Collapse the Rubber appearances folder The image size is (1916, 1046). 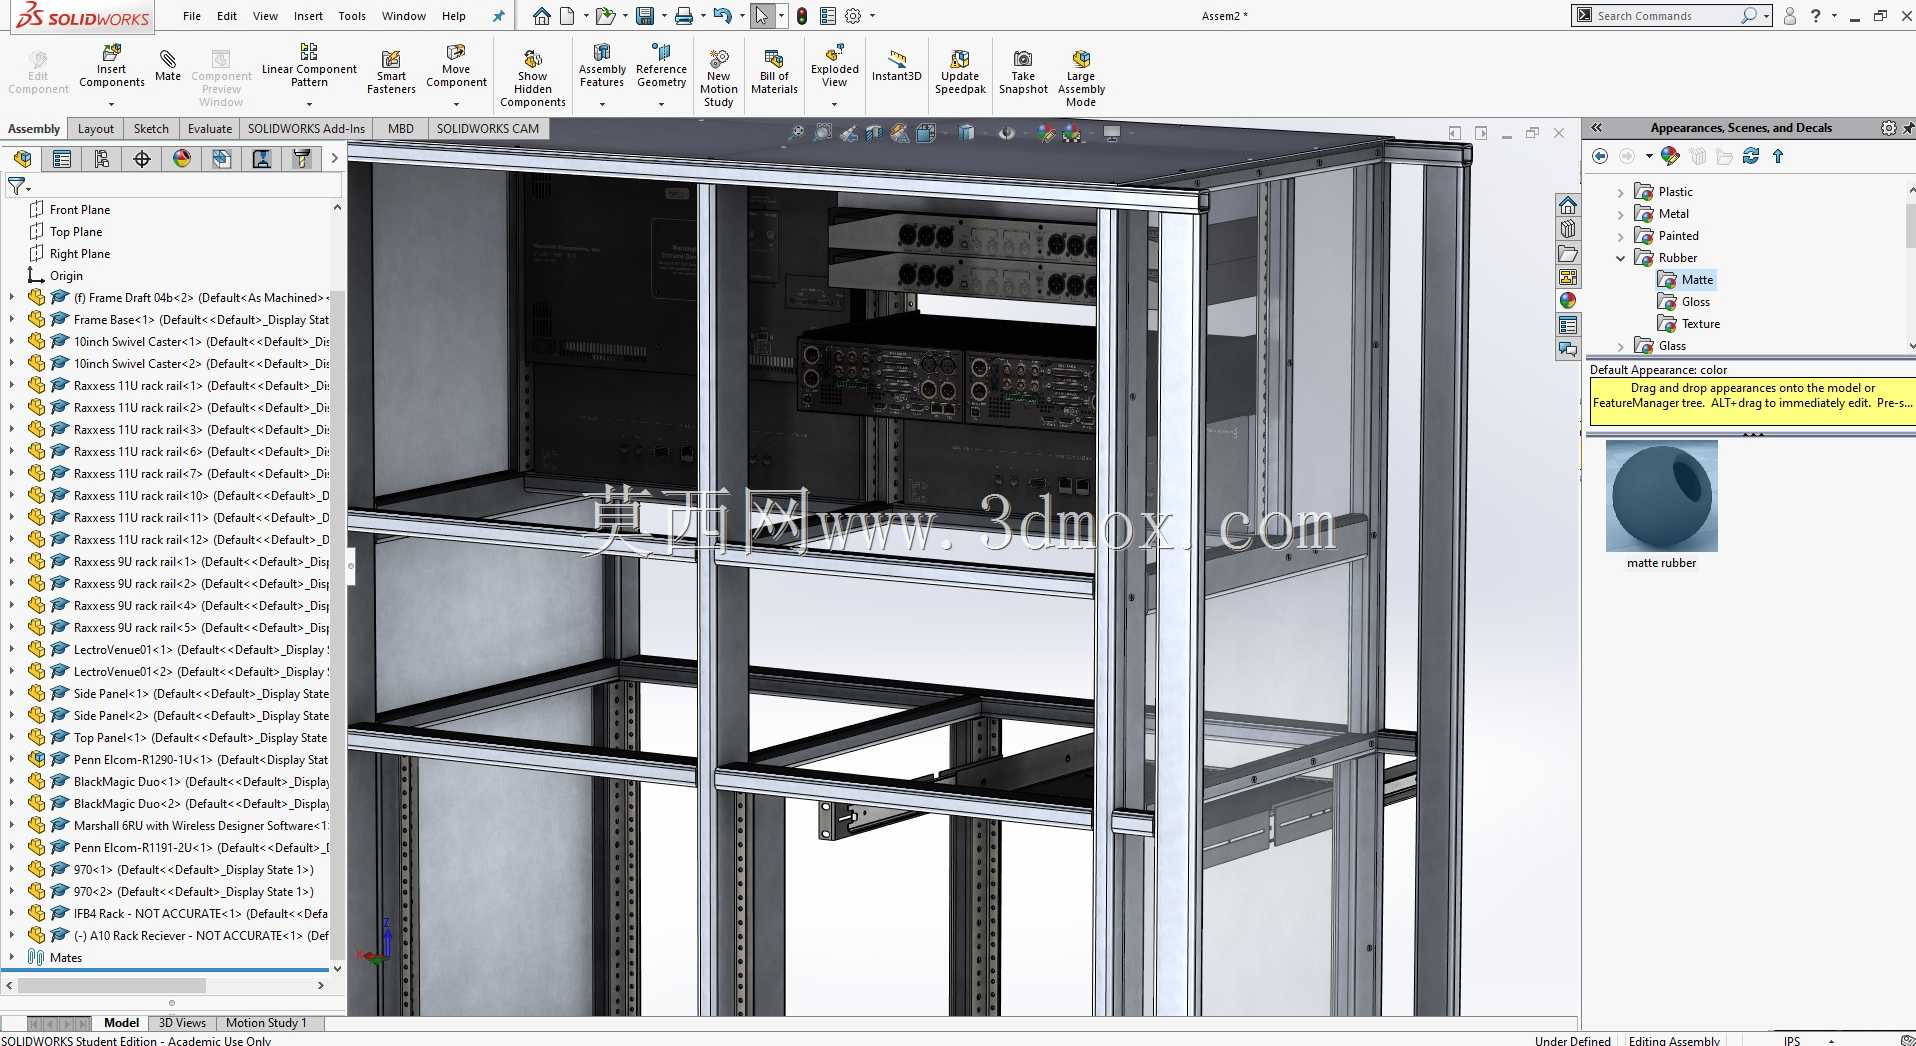[x=1621, y=258]
